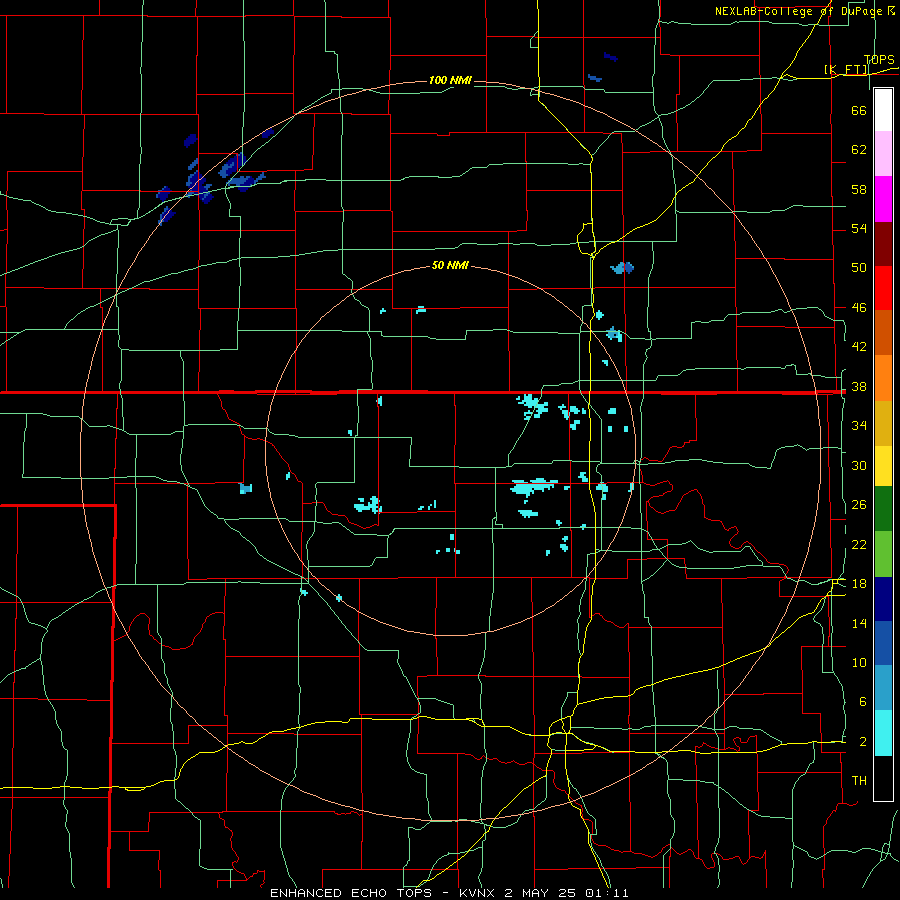Pick the magenta color band in the legend
Viewport: 900px width, 900px height.
pos(883,199)
